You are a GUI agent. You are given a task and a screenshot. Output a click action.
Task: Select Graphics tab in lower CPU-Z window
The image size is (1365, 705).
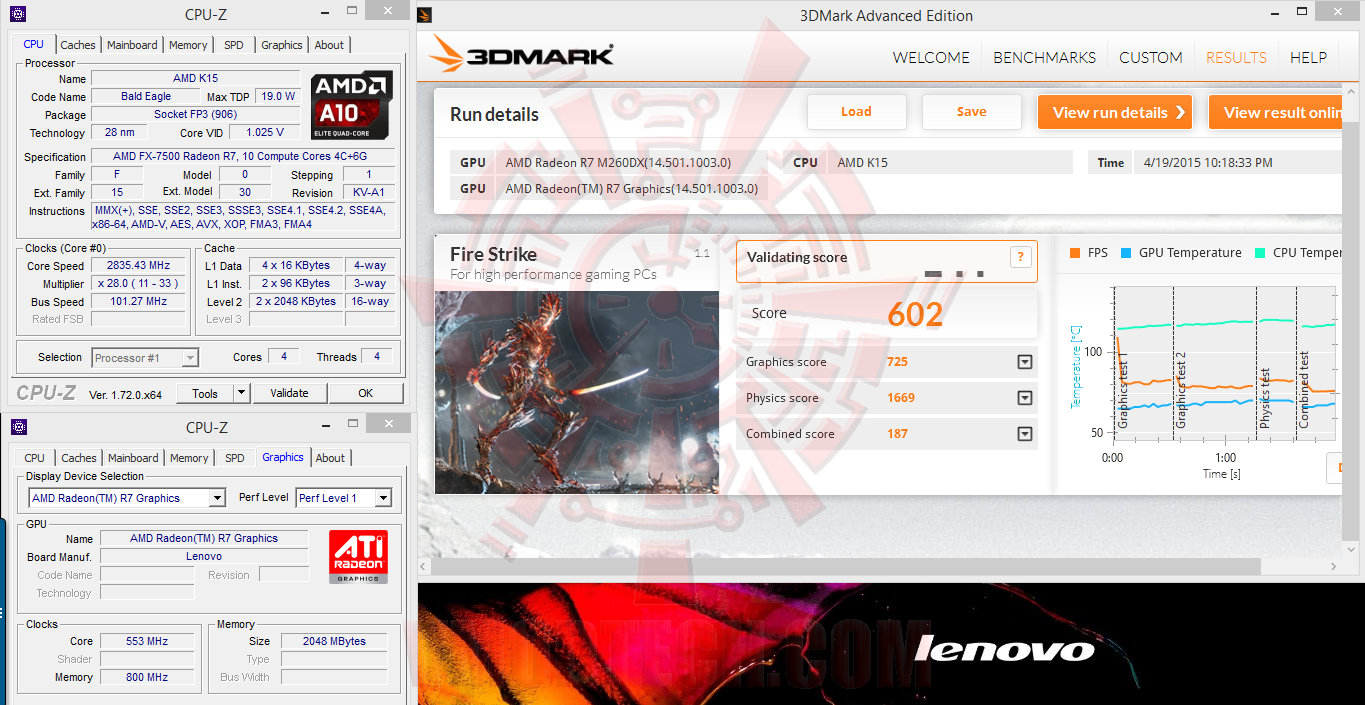[283, 457]
